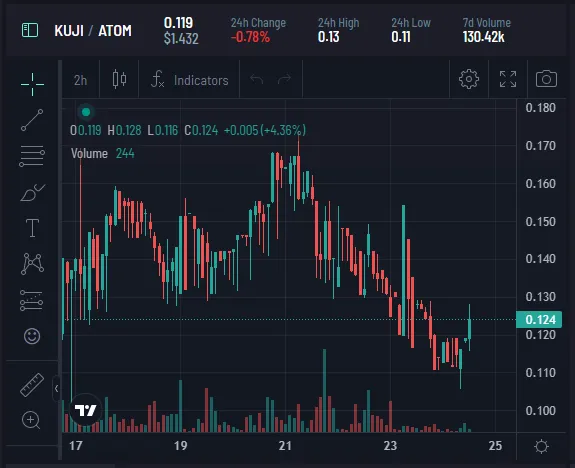Click the 0.100 price axis label
The image size is (575, 468).
tap(541, 410)
